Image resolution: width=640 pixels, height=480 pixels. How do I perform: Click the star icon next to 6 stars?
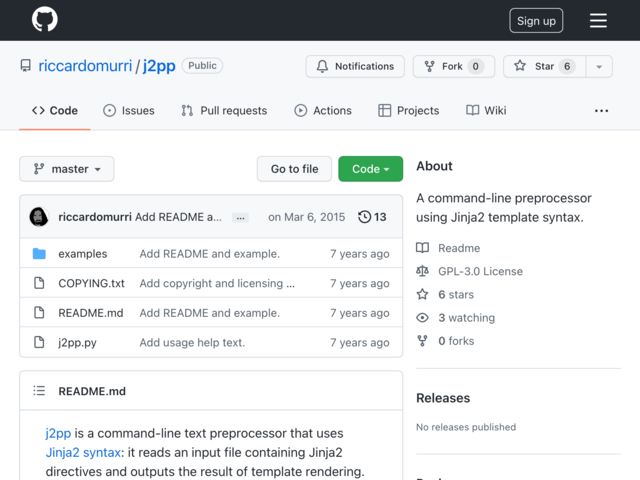pos(422,294)
